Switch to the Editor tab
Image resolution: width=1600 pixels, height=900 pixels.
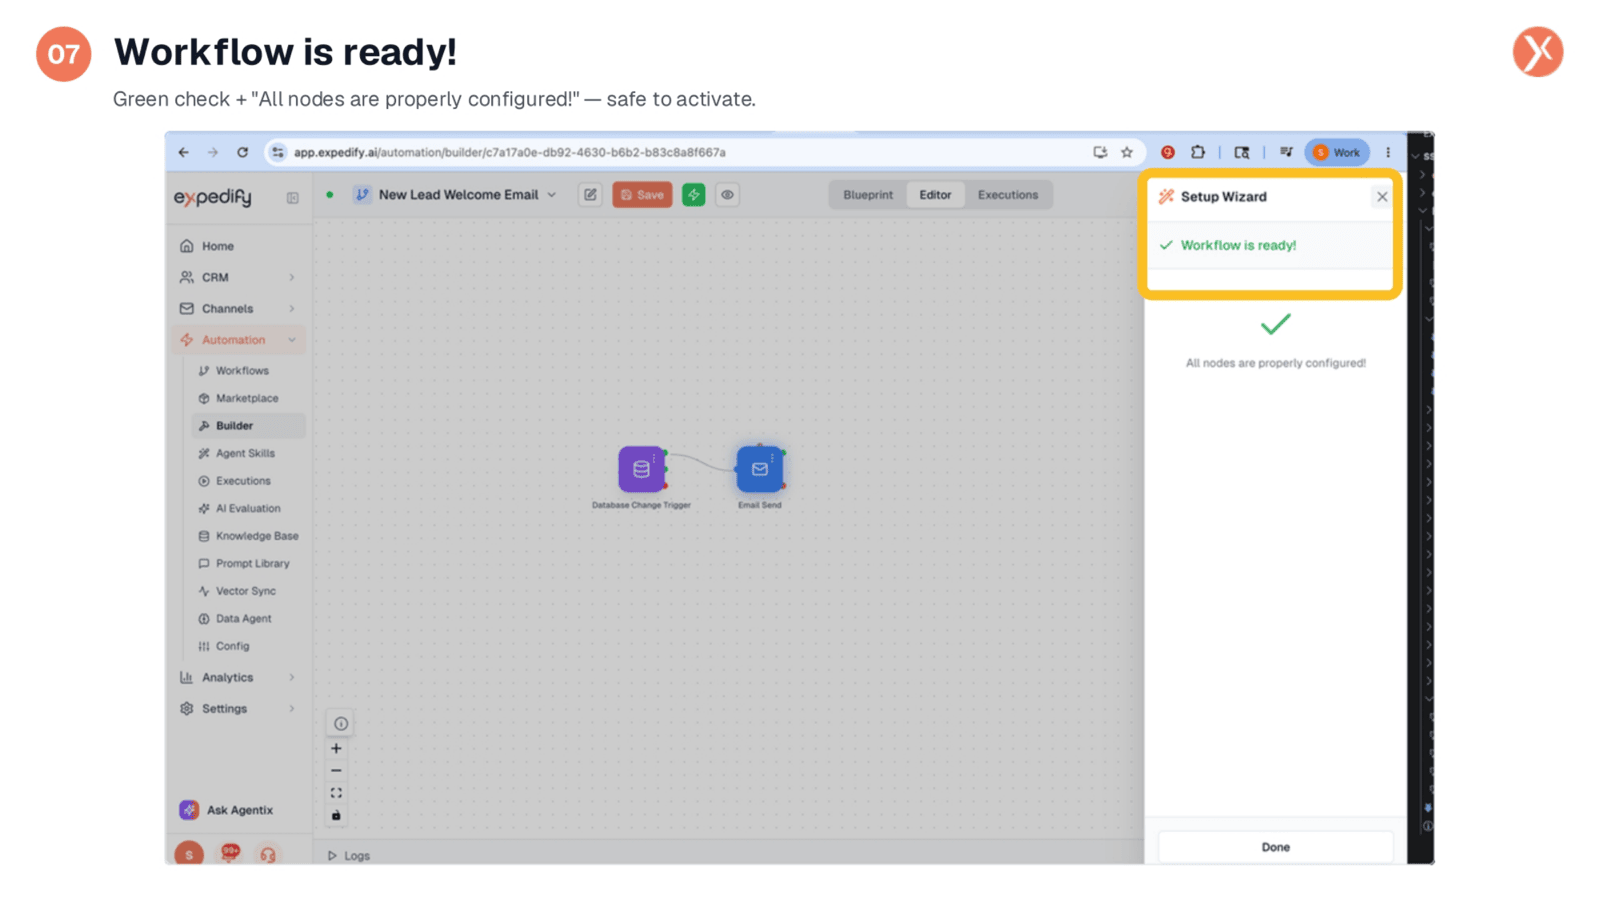(x=935, y=195)
